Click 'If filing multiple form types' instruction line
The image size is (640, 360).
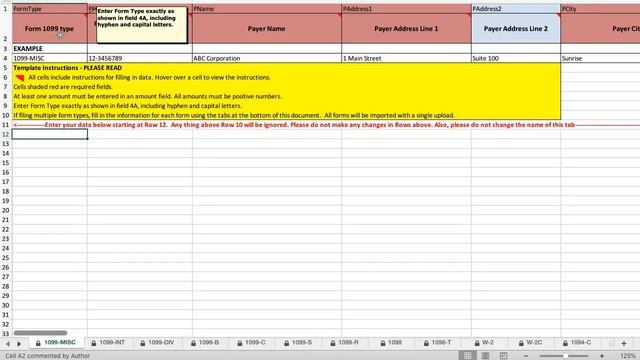[233, 116]
